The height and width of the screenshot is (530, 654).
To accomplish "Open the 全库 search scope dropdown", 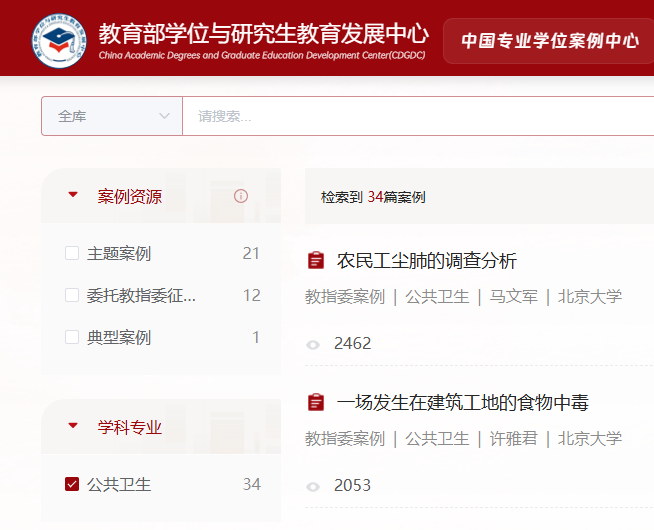I will [112, 116].
